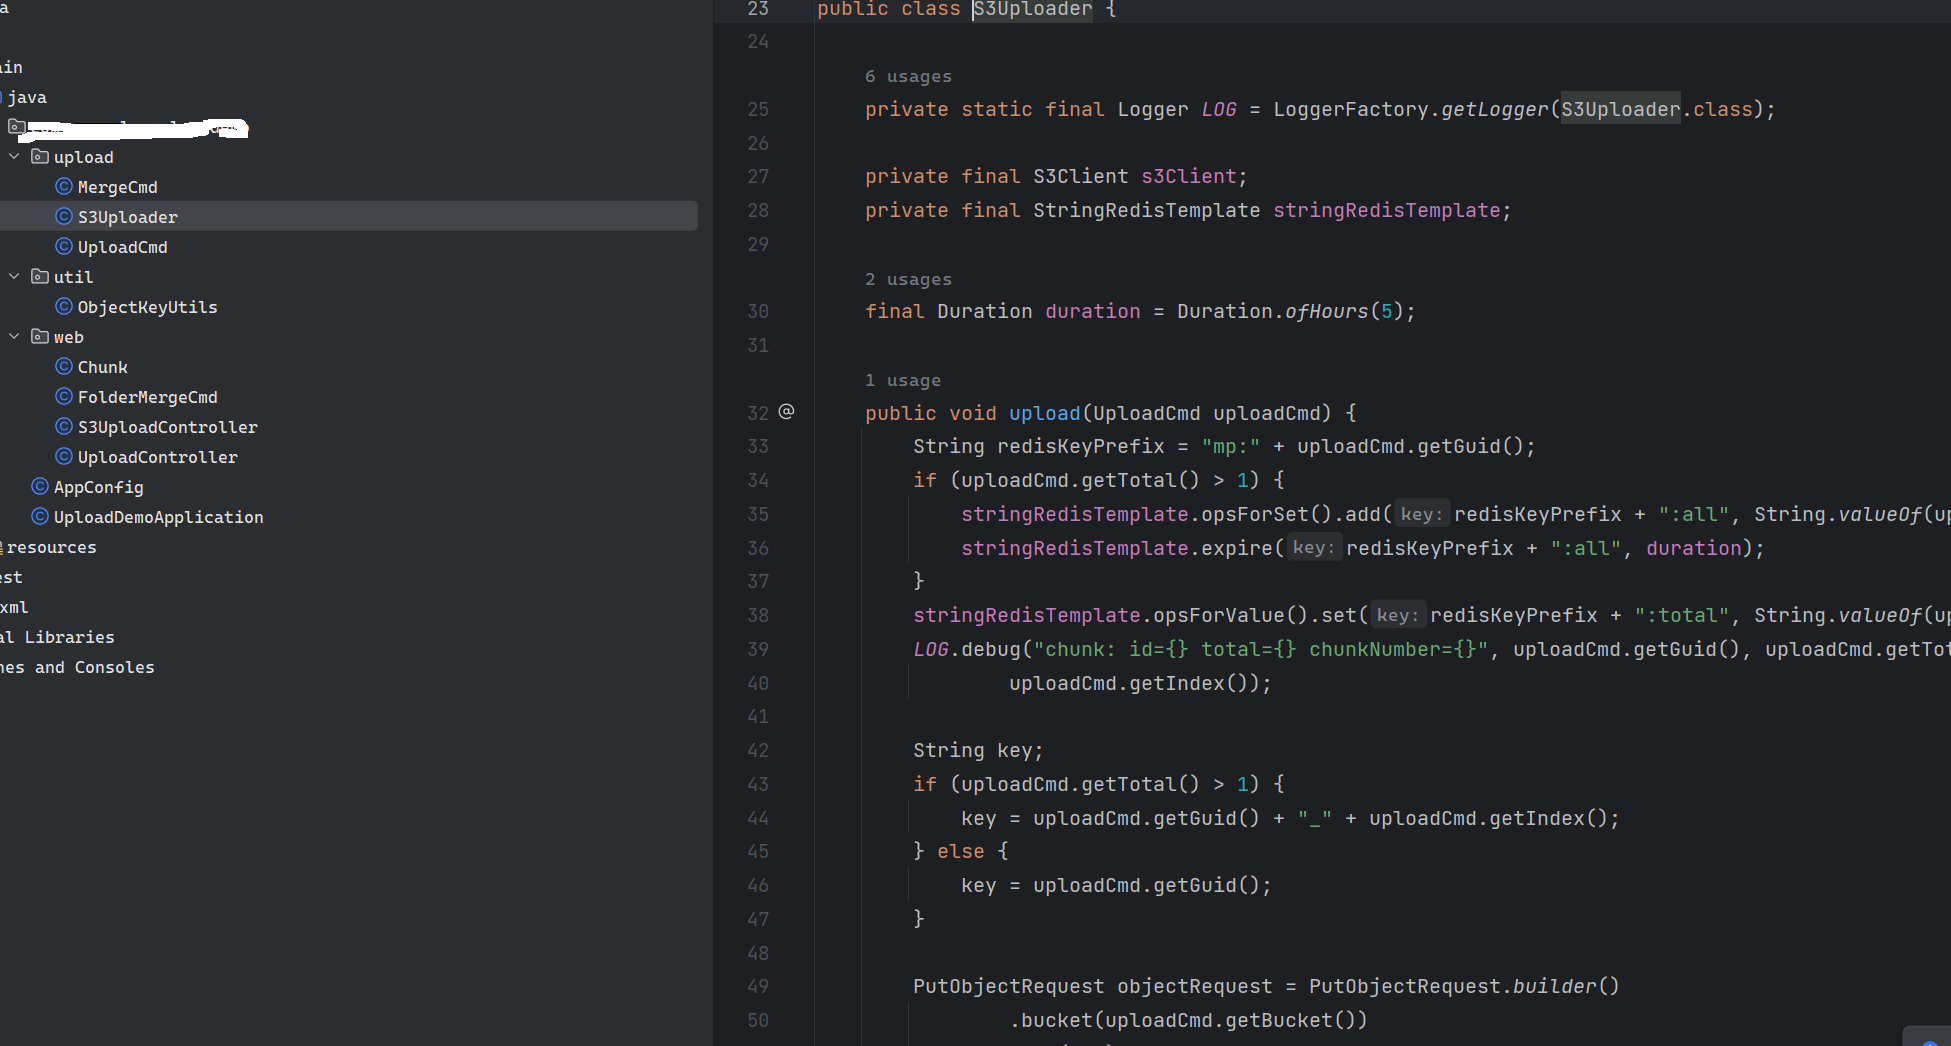The image size is (1951, 1046).
Task: Click the S3UploadController class icon
Action: [64, 427]
